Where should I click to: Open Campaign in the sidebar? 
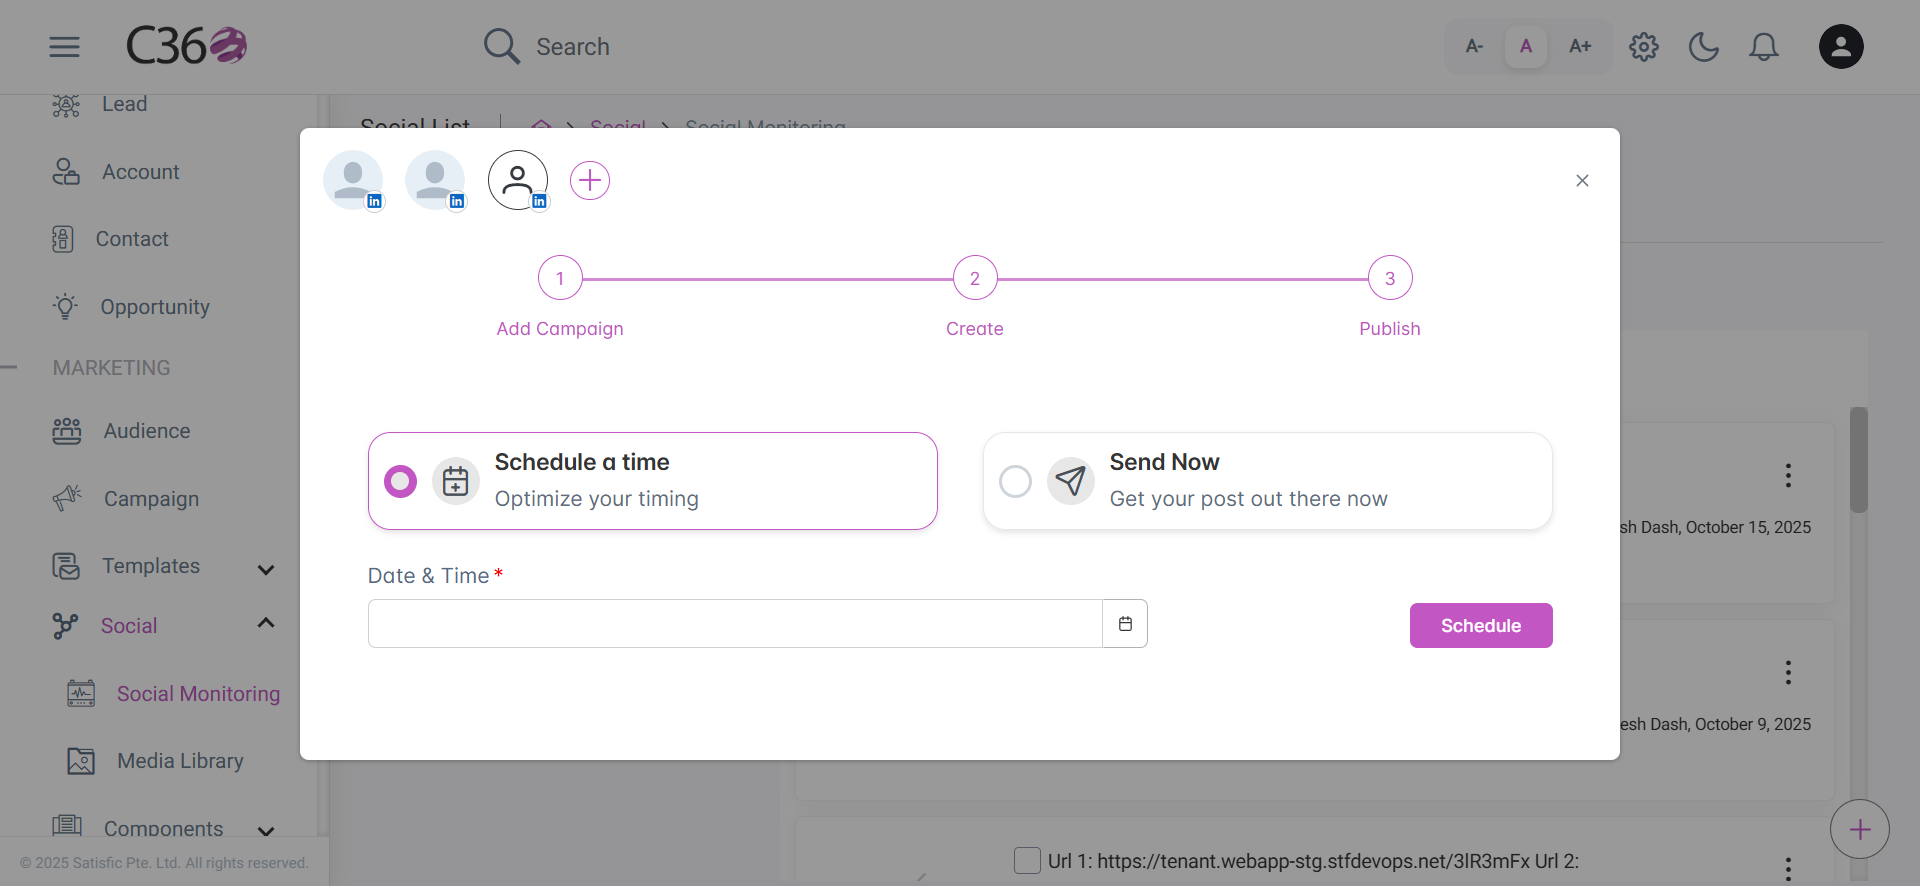coord(151,499)
